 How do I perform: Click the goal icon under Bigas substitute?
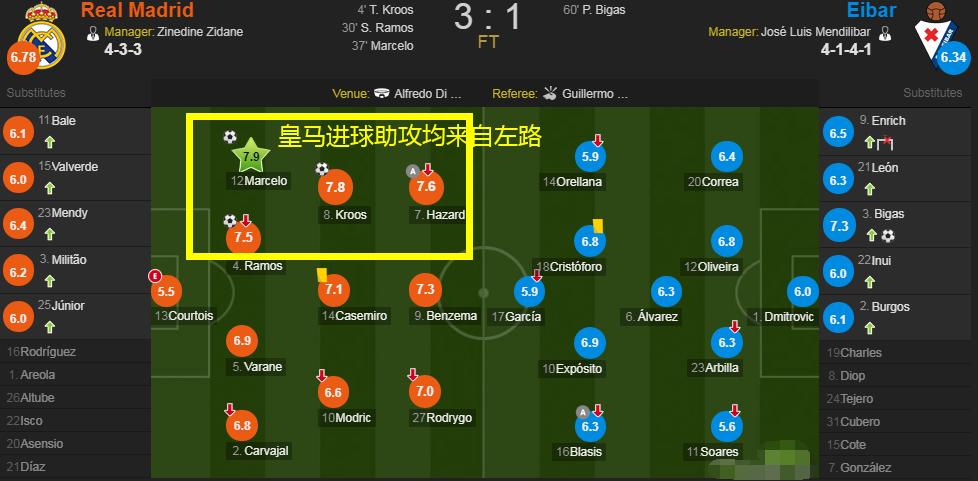click(x=887, y=236)
